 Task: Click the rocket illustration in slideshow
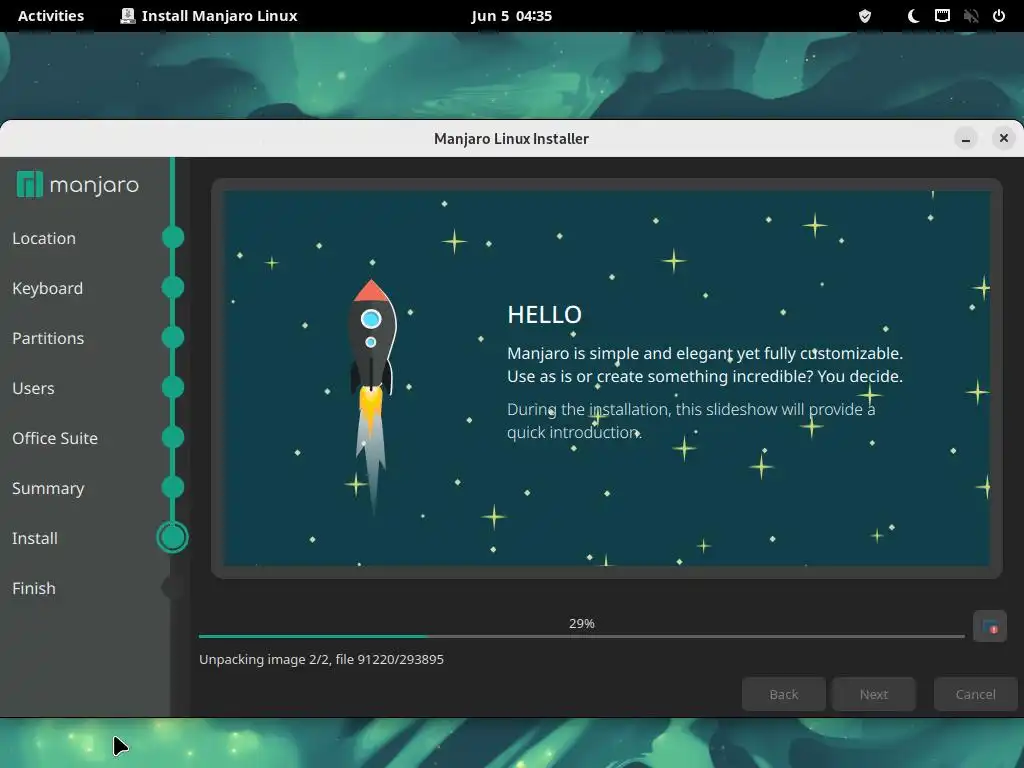[x=371, y=398]
